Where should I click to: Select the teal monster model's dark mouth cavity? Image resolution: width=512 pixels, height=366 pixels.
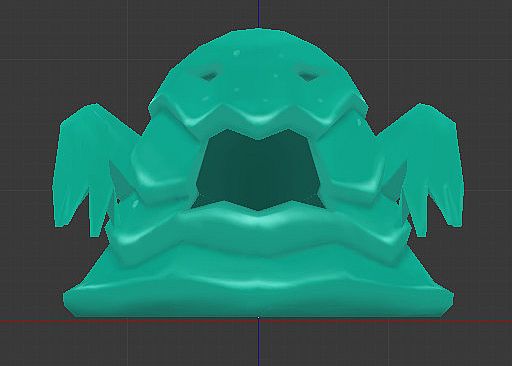point(258,170)
